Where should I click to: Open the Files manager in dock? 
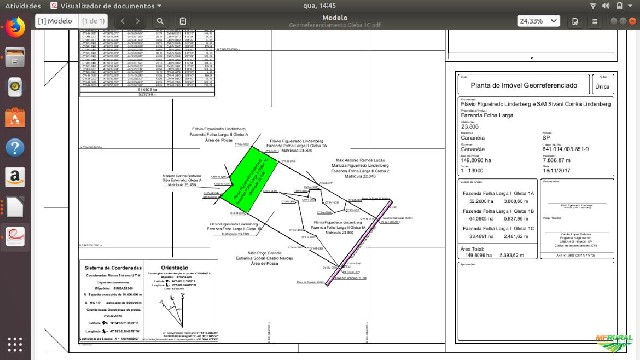click(15, 58)
